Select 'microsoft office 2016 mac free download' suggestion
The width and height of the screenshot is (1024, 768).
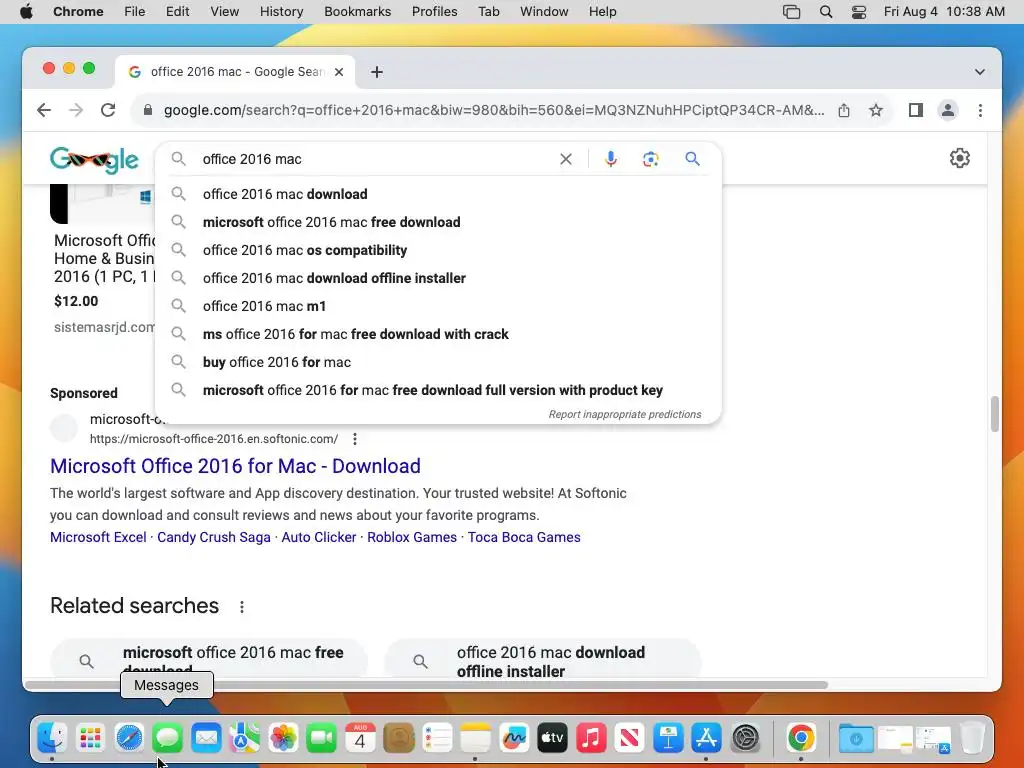click(438, 222)
